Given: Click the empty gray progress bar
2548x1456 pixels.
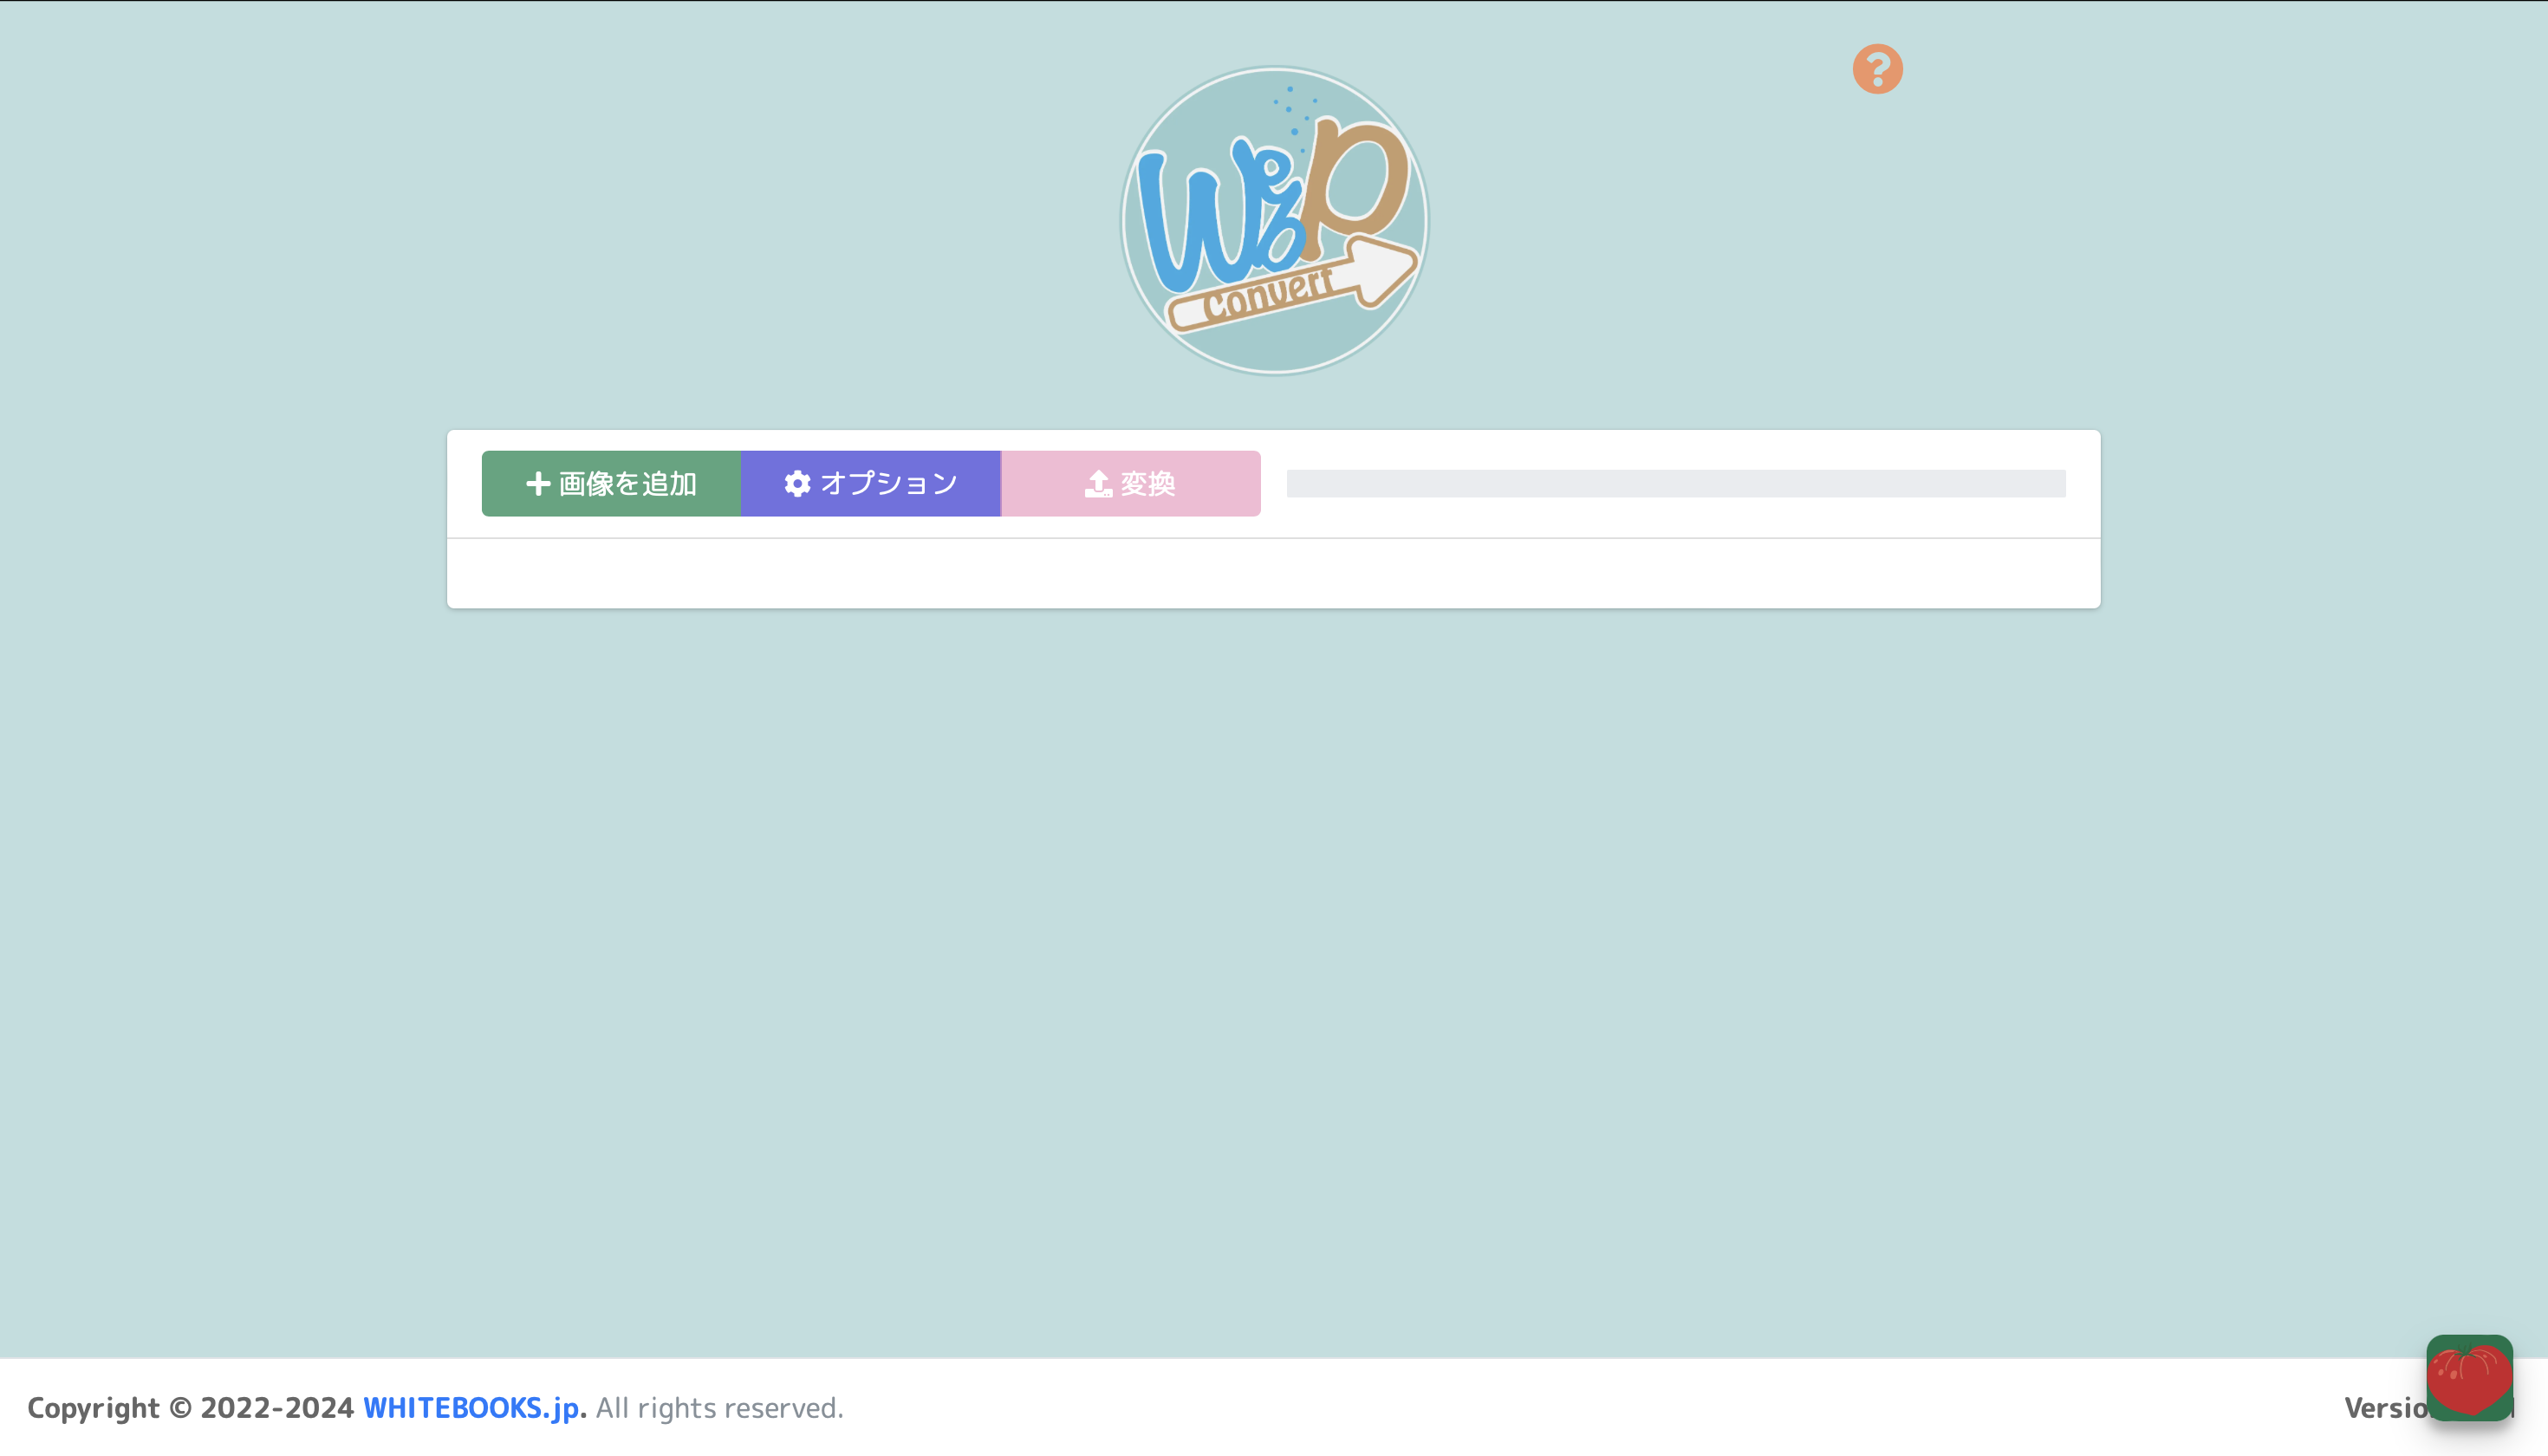Looking at the screenshot, I should [x=1676, y=484].
